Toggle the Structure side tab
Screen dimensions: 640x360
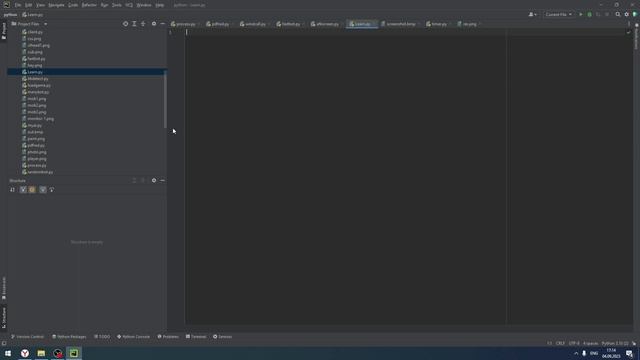click(4, 318)
